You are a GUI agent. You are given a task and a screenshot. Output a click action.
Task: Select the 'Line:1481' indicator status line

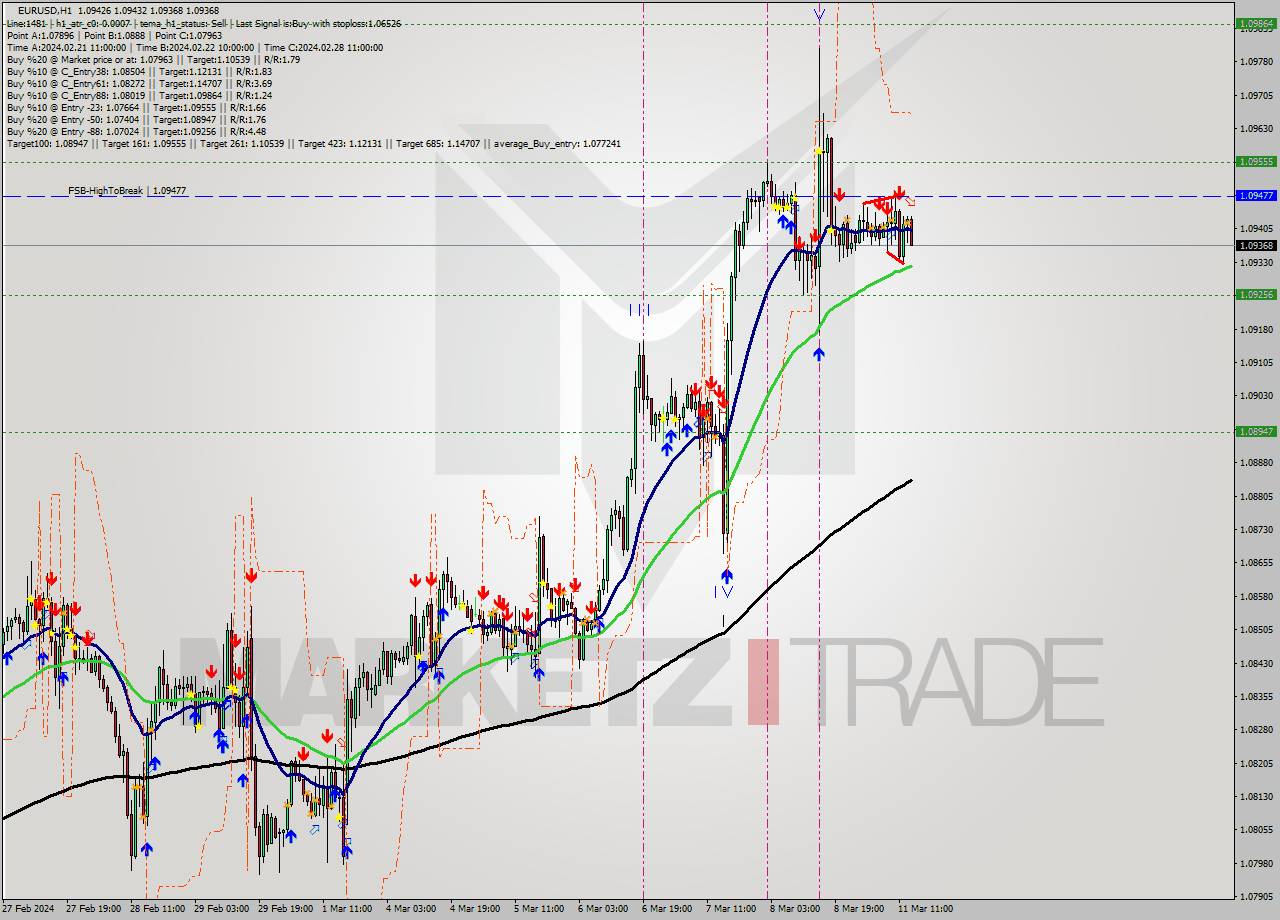(x=204, y=22)
